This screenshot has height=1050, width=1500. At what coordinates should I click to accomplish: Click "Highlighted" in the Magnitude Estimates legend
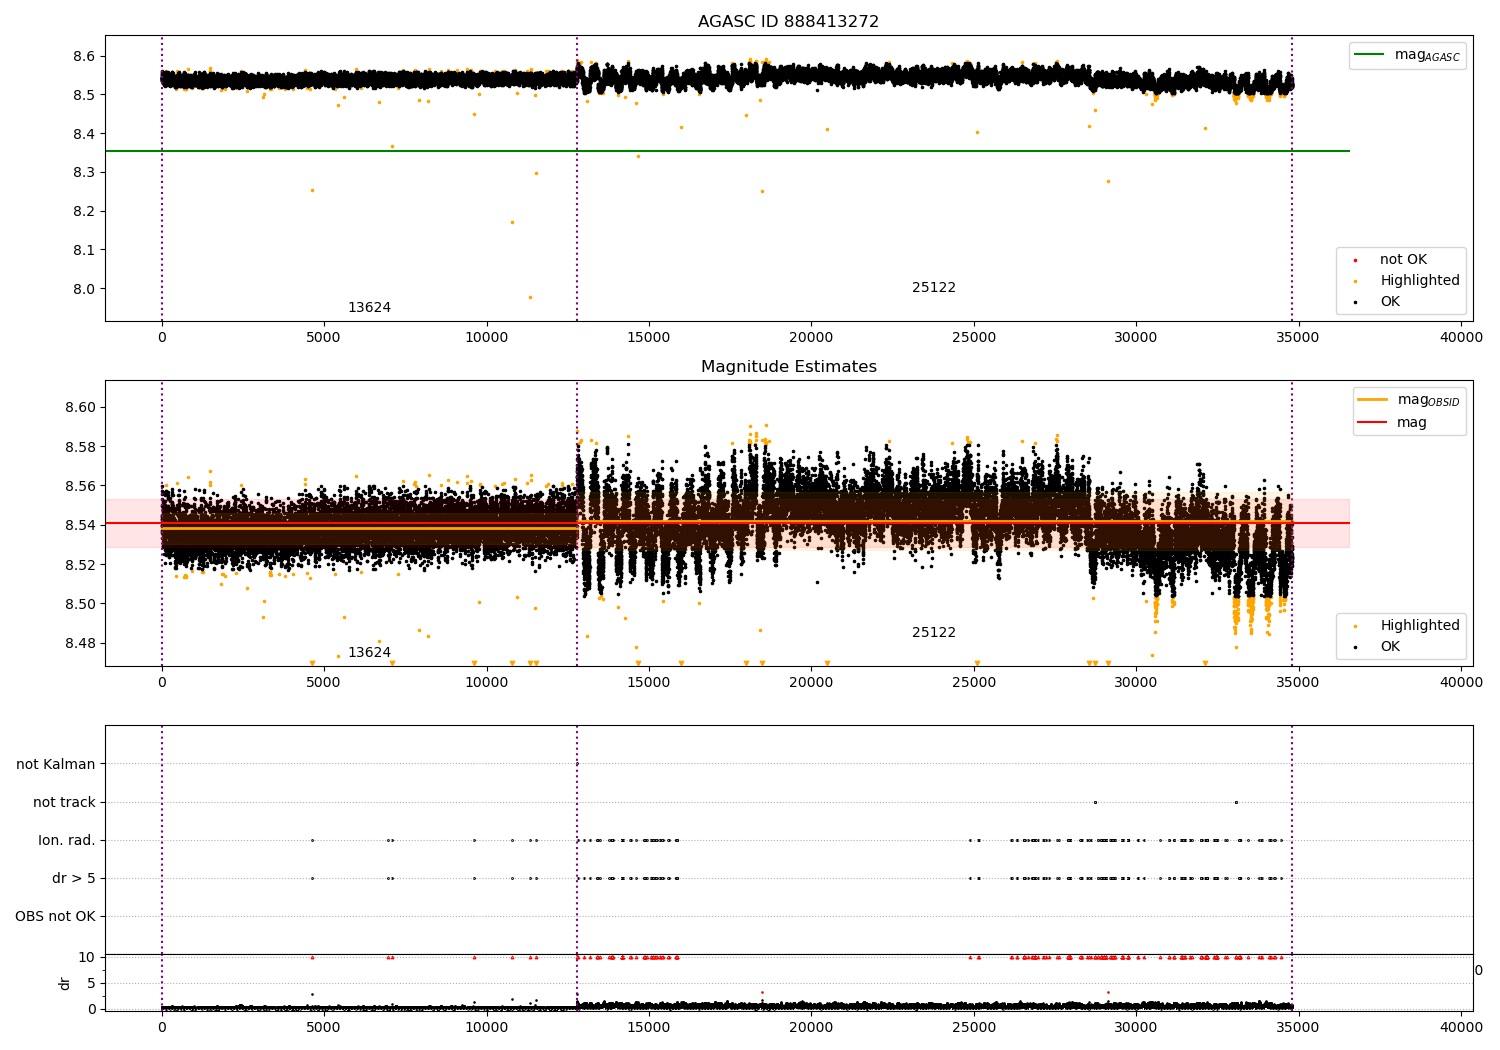[x=1420, y=626]
